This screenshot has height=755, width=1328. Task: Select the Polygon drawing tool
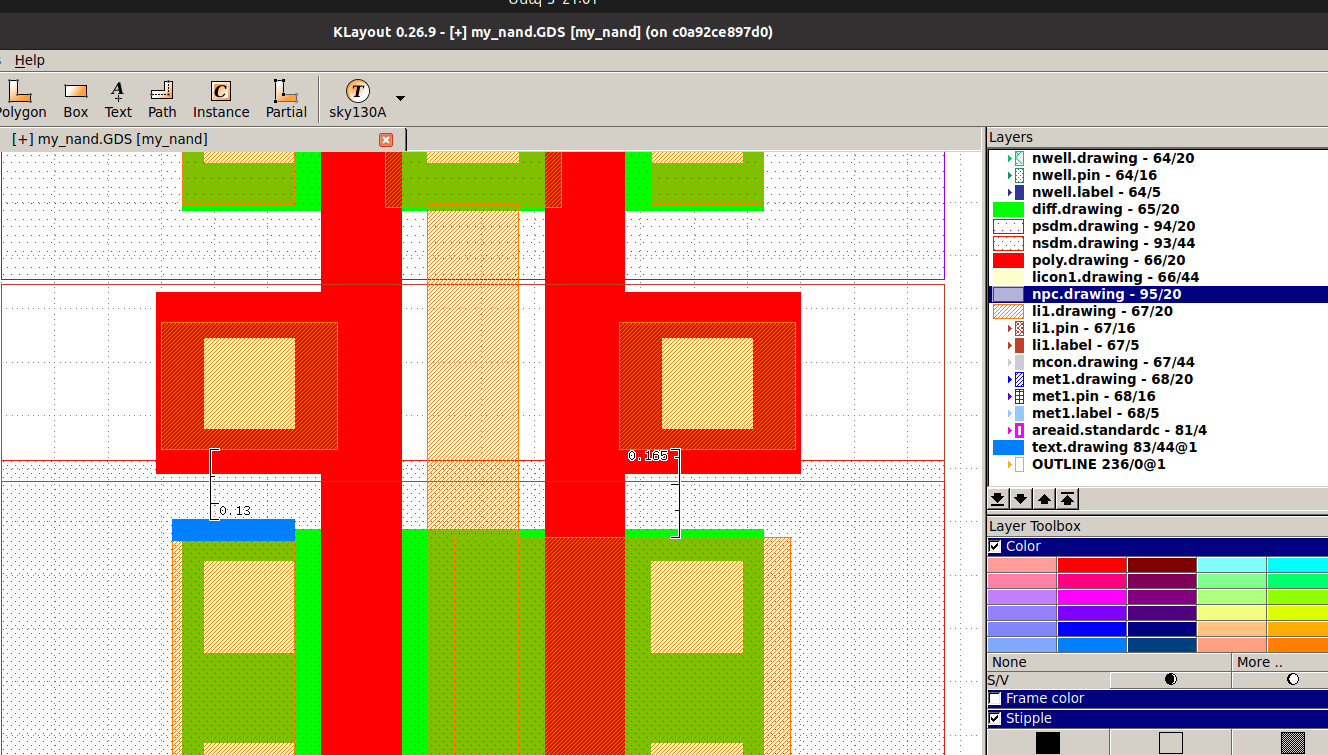coord(23,100)
